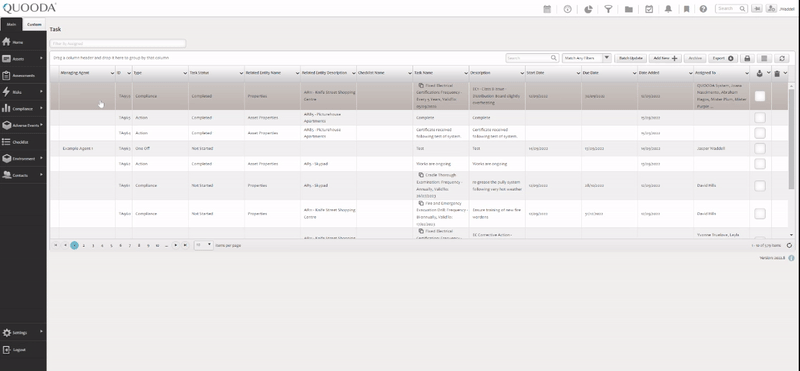Open Home in the sidebar
Viewport: 800px width, 371px height.
tap(23, 42)
